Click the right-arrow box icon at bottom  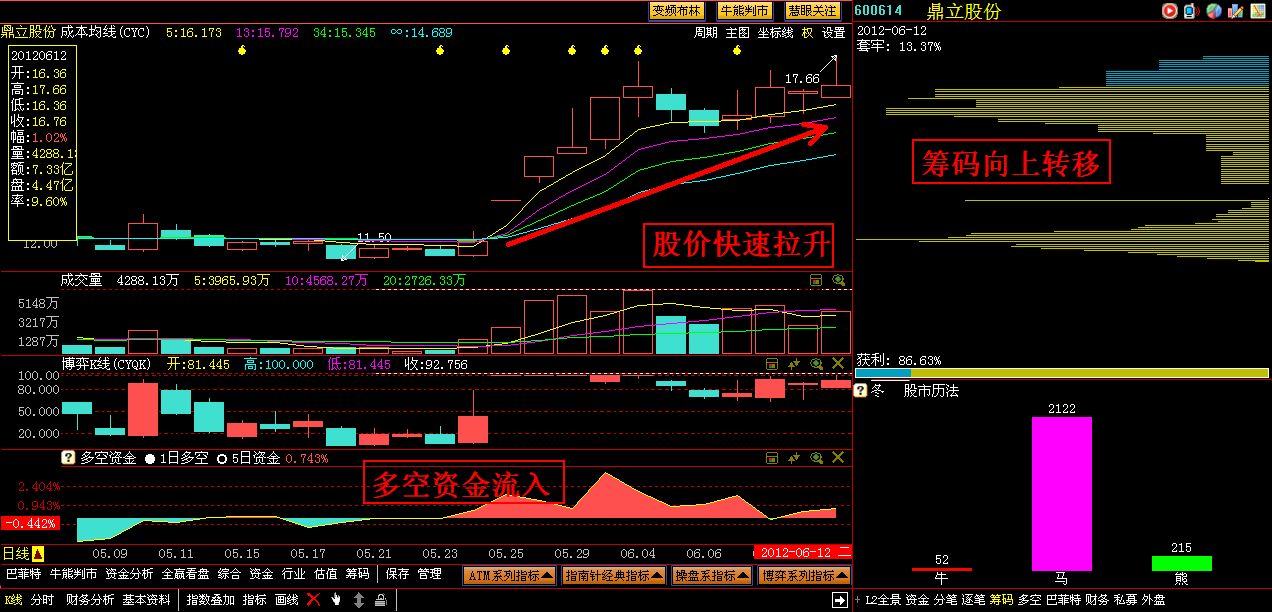click(x=840, y=600)
